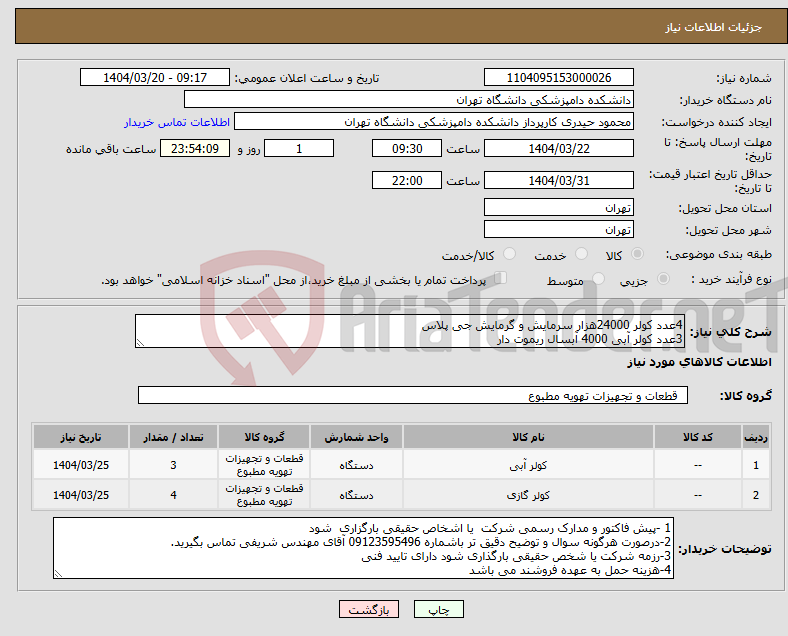Viewport: 788px width, 636px height.
Task: Click the جزئیات اطلاعات نیاز page title
Action: [x=713, y=27]
